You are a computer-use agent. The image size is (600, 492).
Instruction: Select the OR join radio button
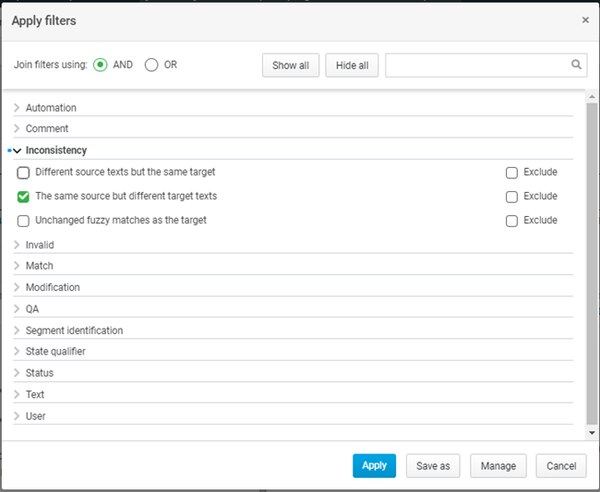click(152, 65)
